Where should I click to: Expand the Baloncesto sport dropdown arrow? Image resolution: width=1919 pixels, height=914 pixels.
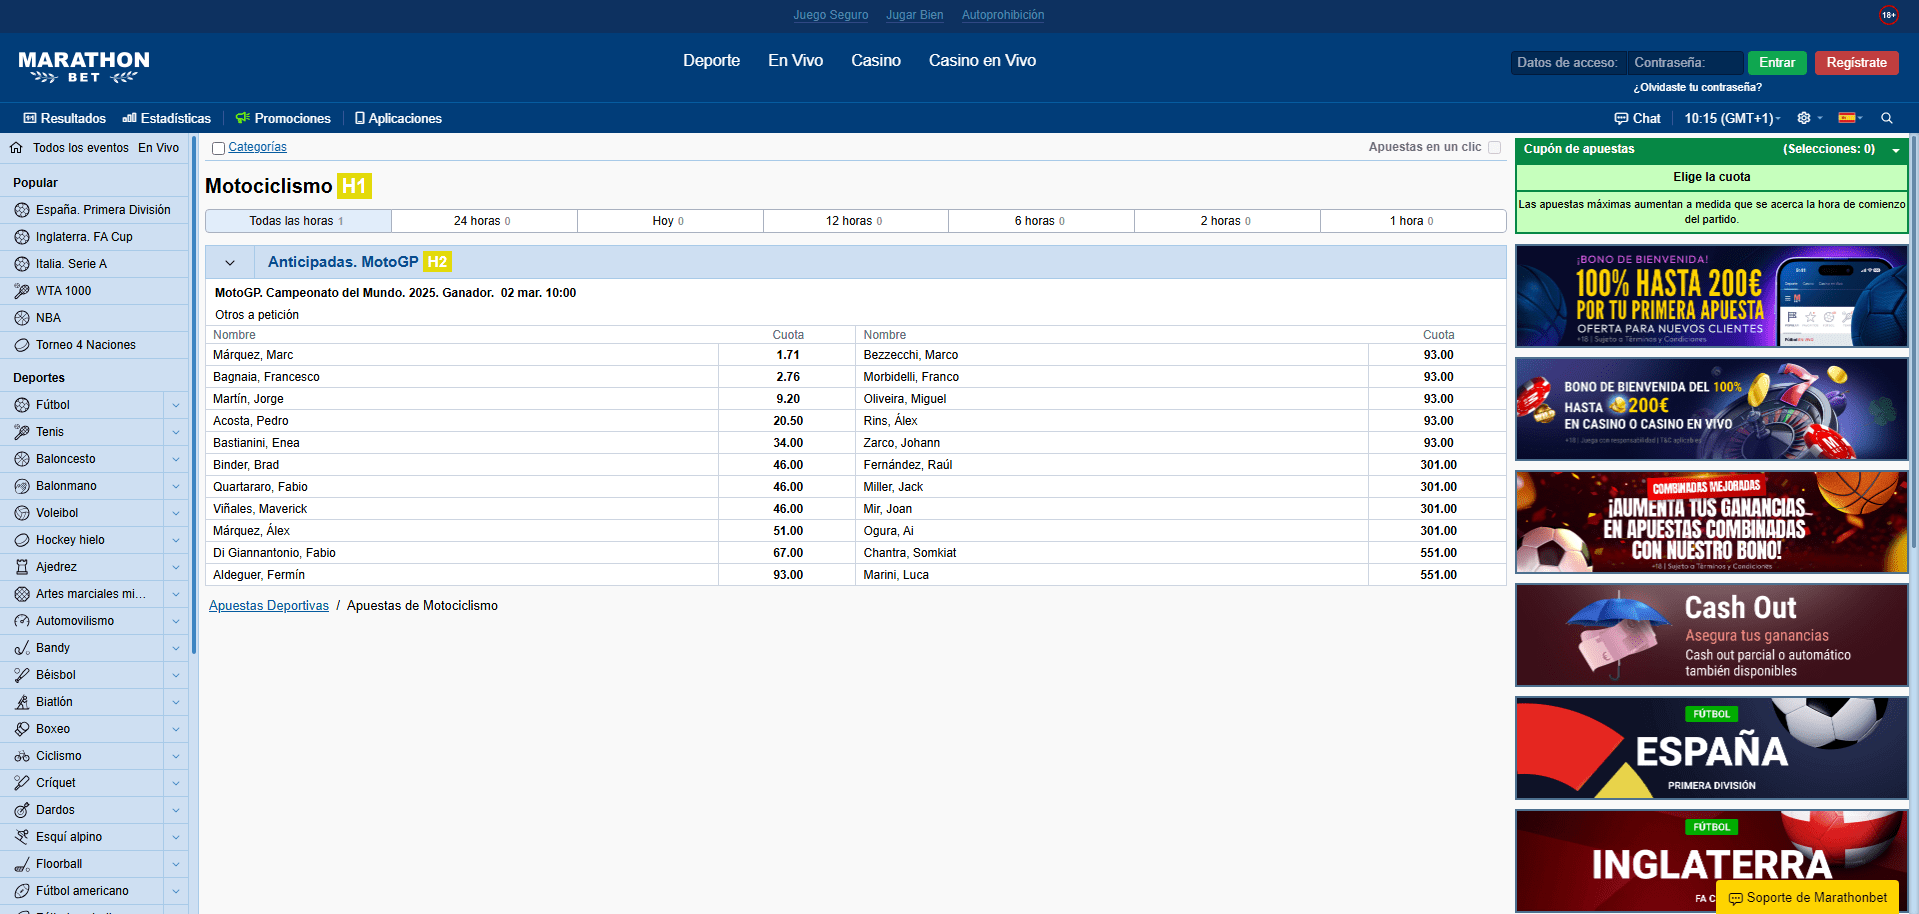[176, 459]
